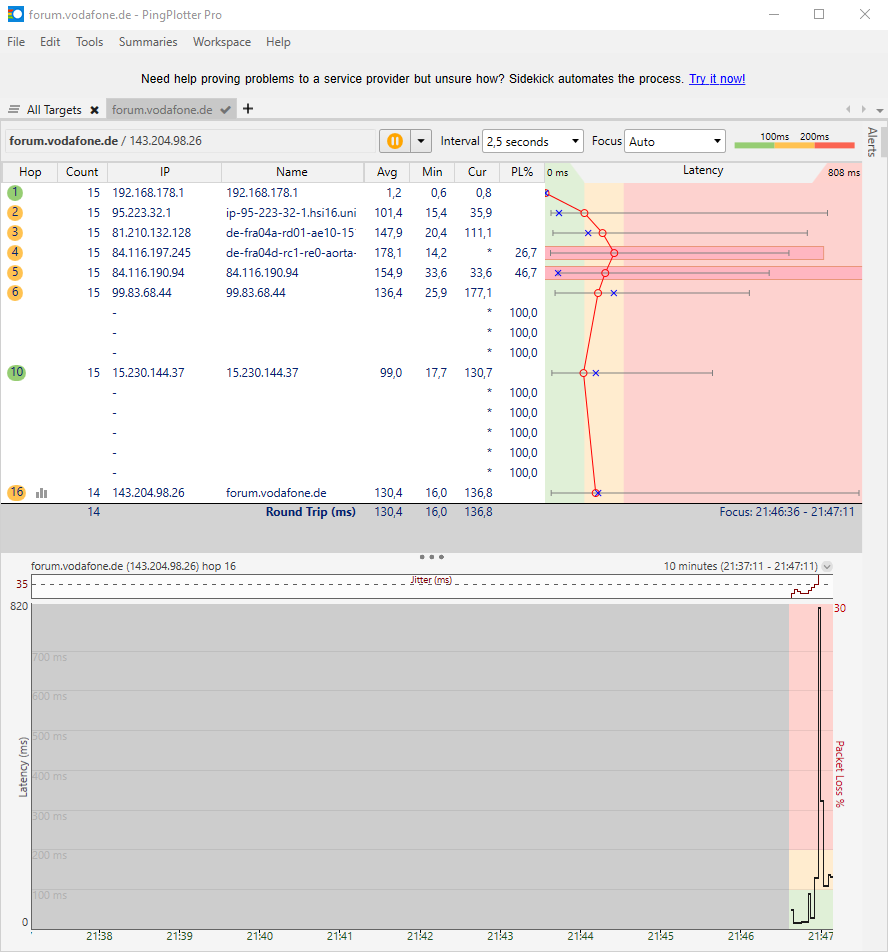888x952 pixels.
Task: Click the hop 1 badge circle
Action: [x=14, y=192]
